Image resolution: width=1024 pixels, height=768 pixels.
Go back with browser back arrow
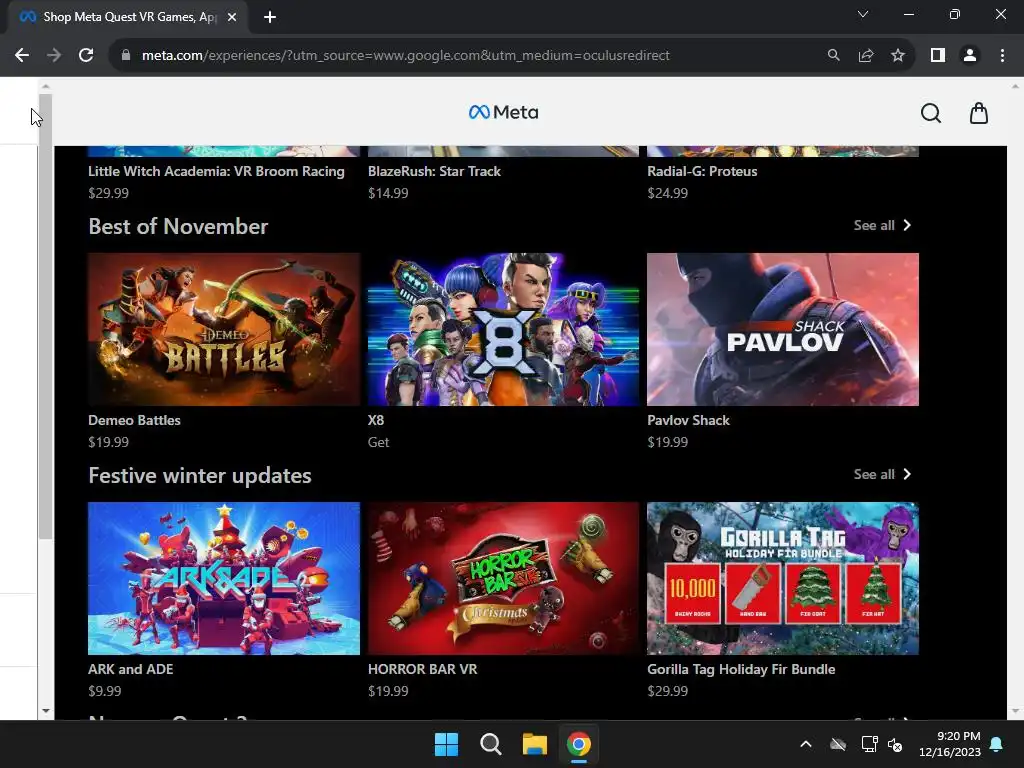click(x=22, y=56)
